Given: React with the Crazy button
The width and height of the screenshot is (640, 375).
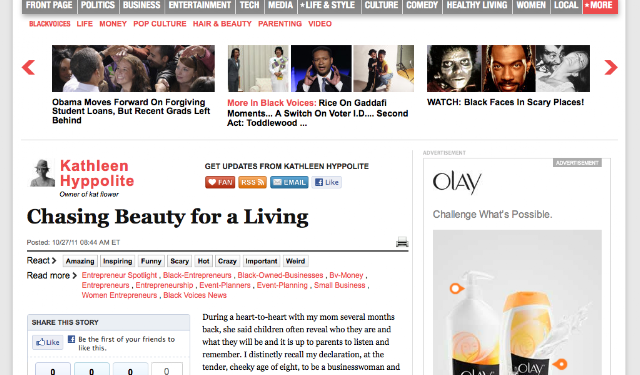Looking at the screenshot, I should (227, 261).
